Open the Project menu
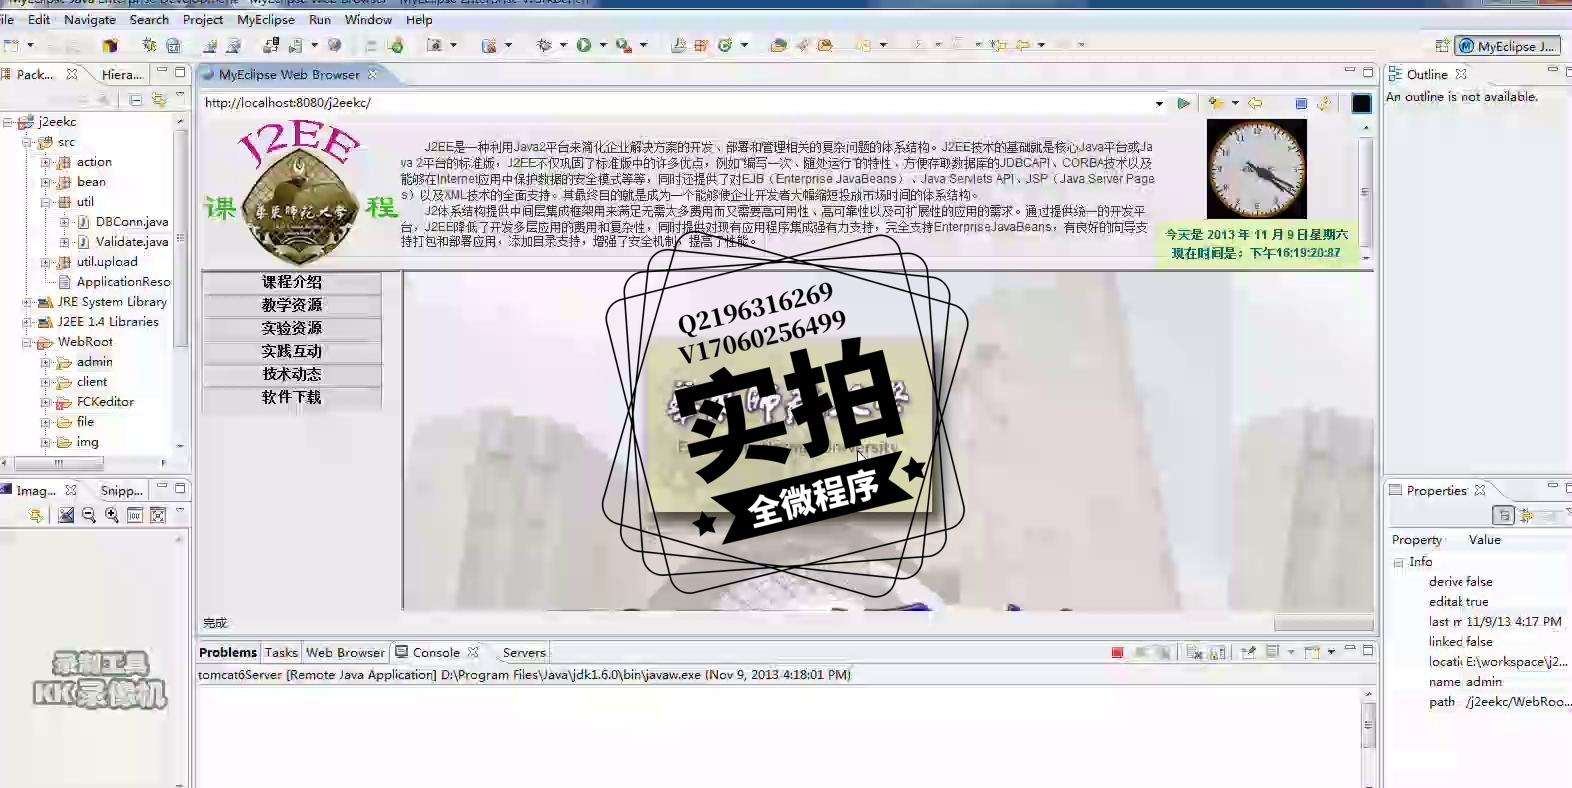The height and width of the screenshot is (788, 1572). 203,20
